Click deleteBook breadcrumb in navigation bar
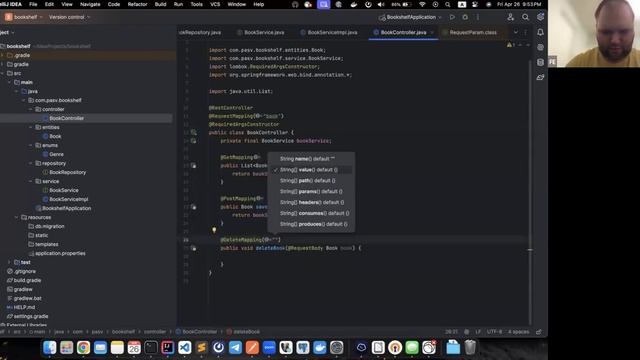 tap(243, 332)
